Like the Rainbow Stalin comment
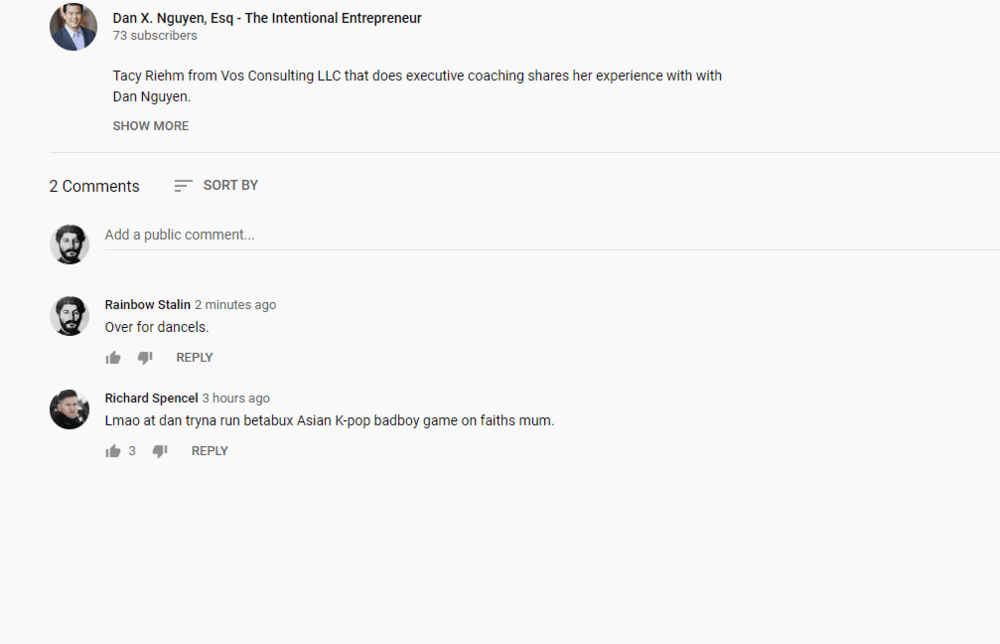 click(113, 358)
